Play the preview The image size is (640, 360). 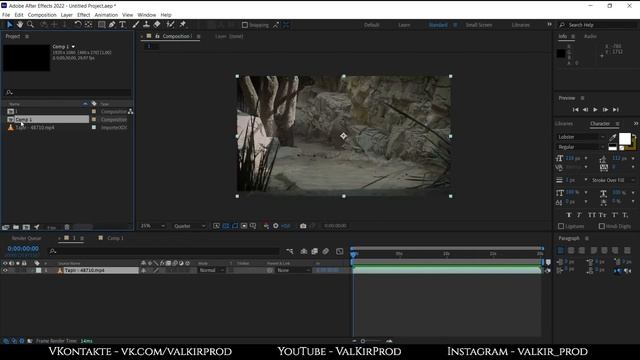(595, 110)
